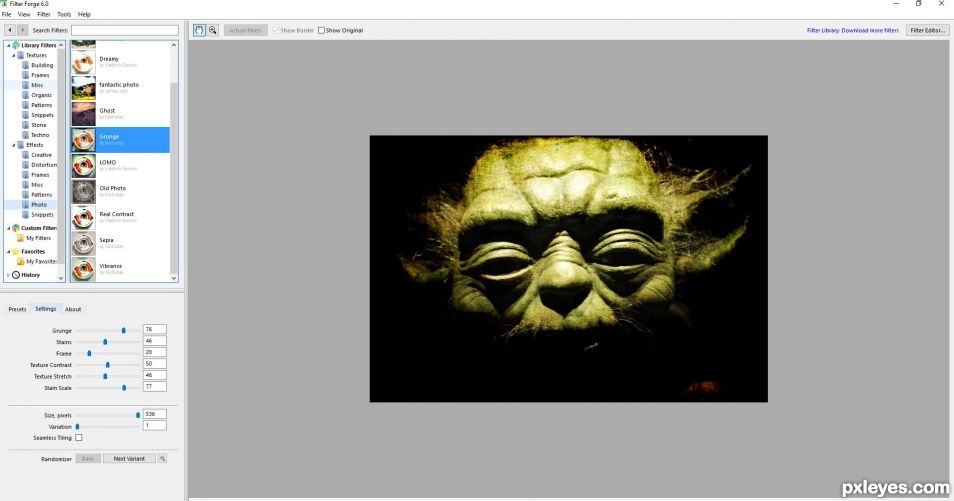Screen dimensions: 954x501
Task: Click the randomizer Back button
Action: [88, 458]
